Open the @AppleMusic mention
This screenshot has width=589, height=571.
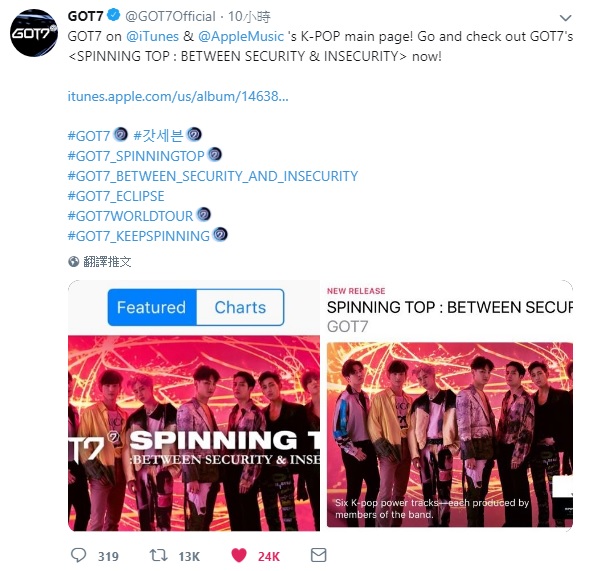tap(241, 36)
